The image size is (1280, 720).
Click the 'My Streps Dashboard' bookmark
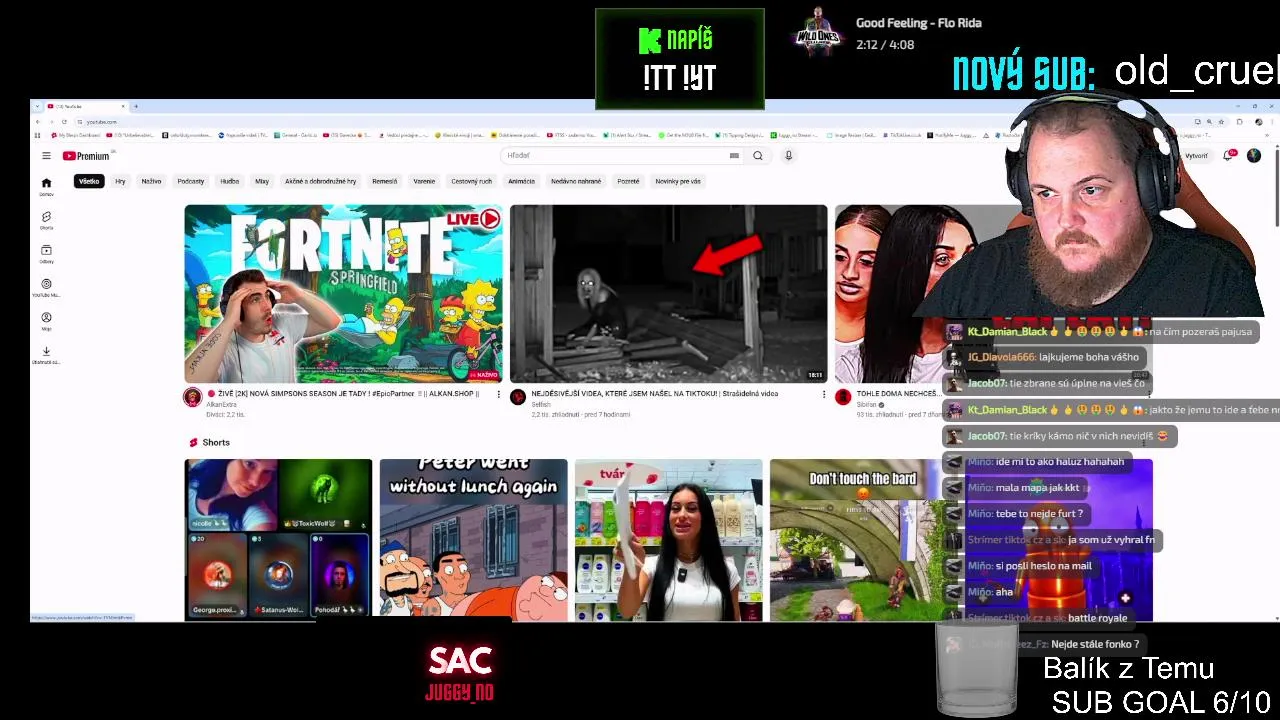pos(76,135)
